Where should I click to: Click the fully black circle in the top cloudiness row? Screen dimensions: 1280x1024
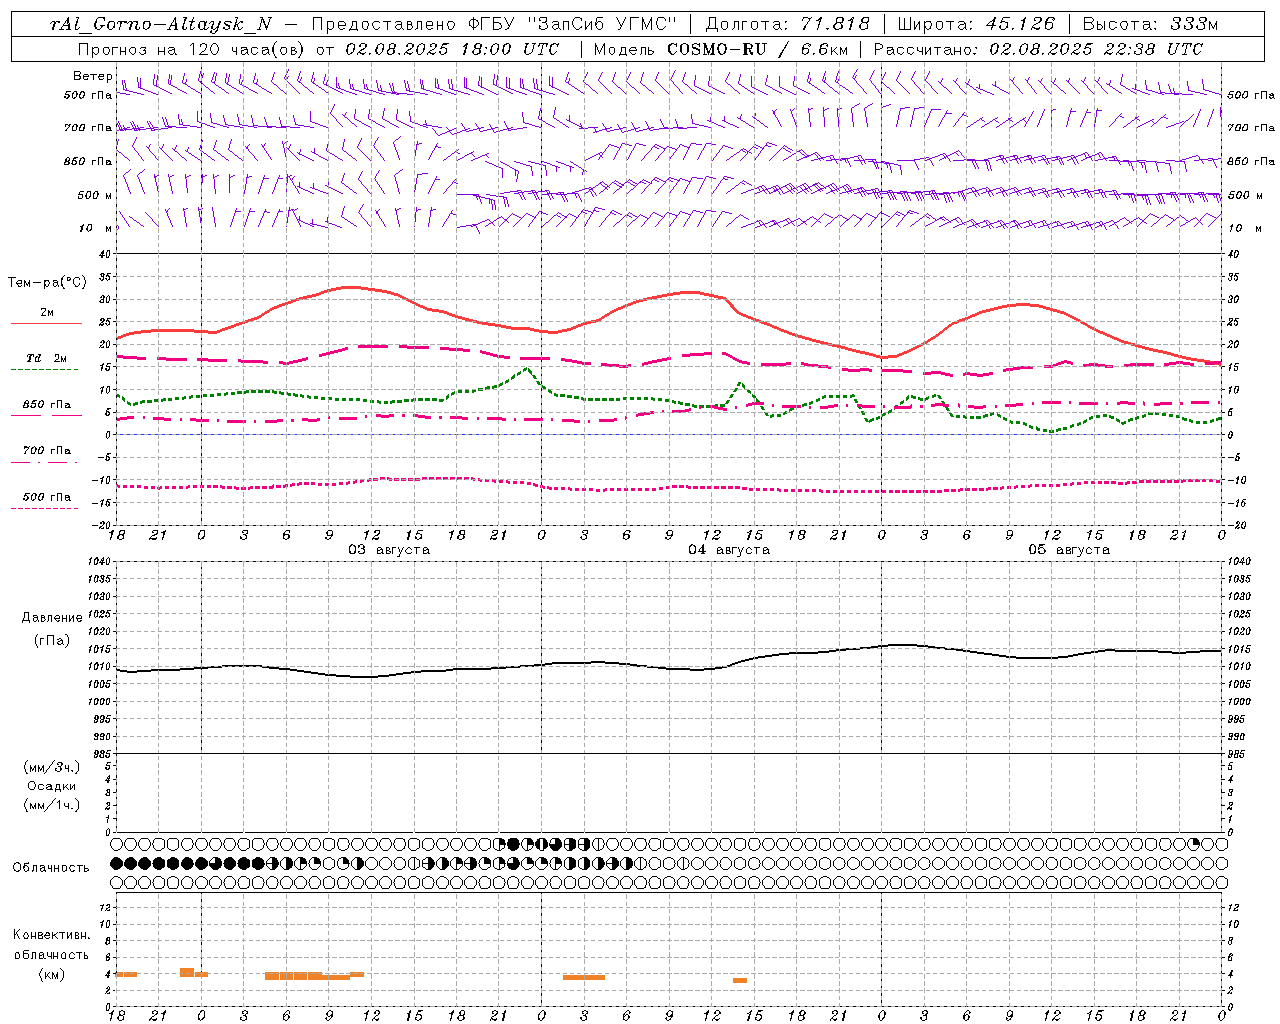(514, 843)
